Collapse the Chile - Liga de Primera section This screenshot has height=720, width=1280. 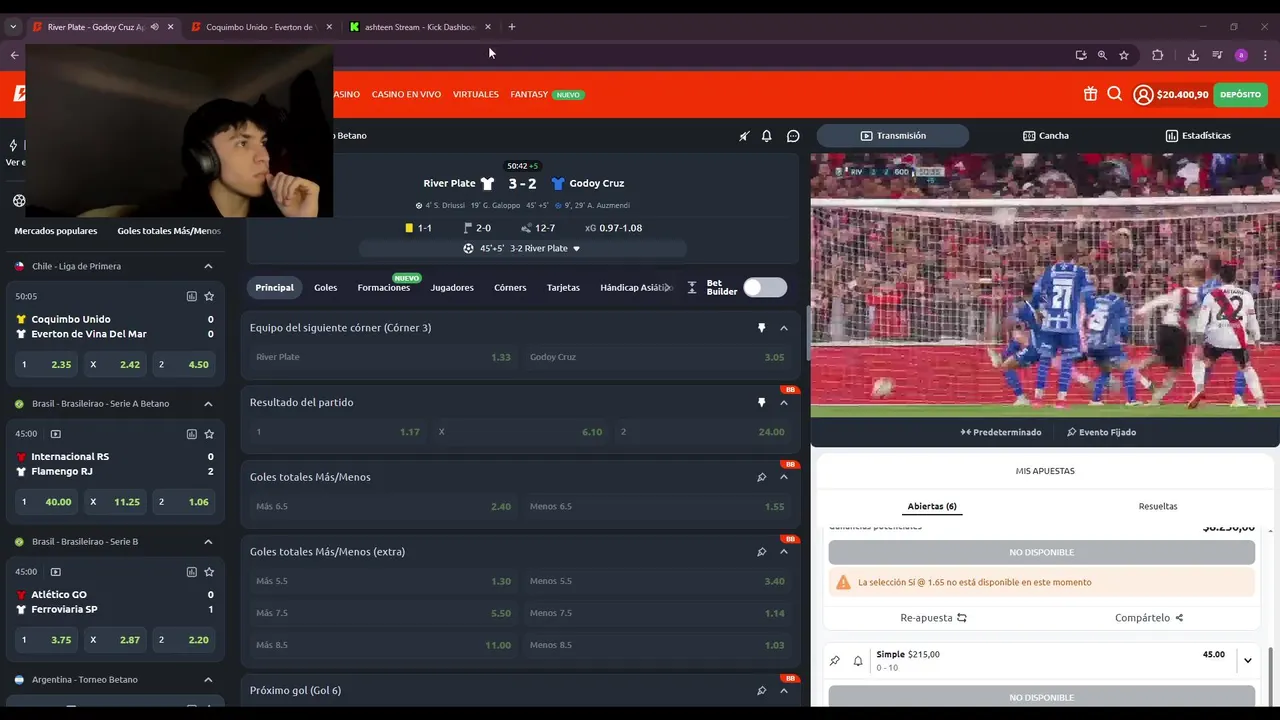[208, 266]
